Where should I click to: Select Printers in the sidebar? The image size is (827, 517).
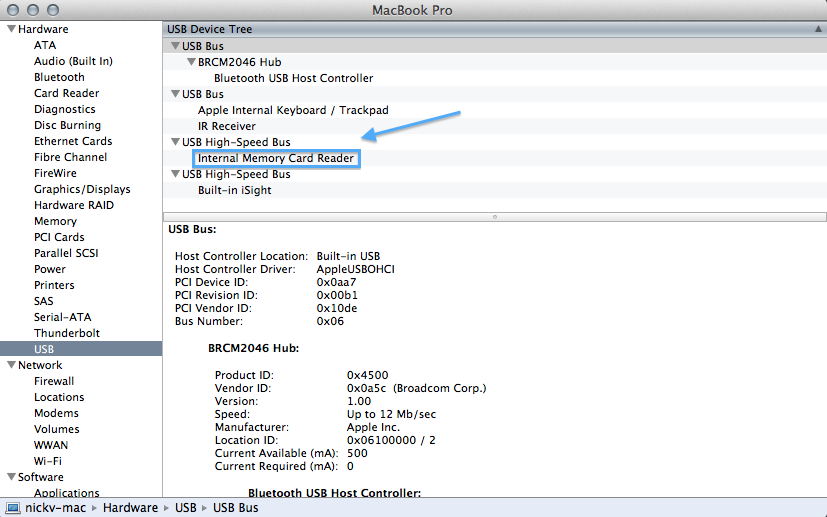[x=54, y=285]
